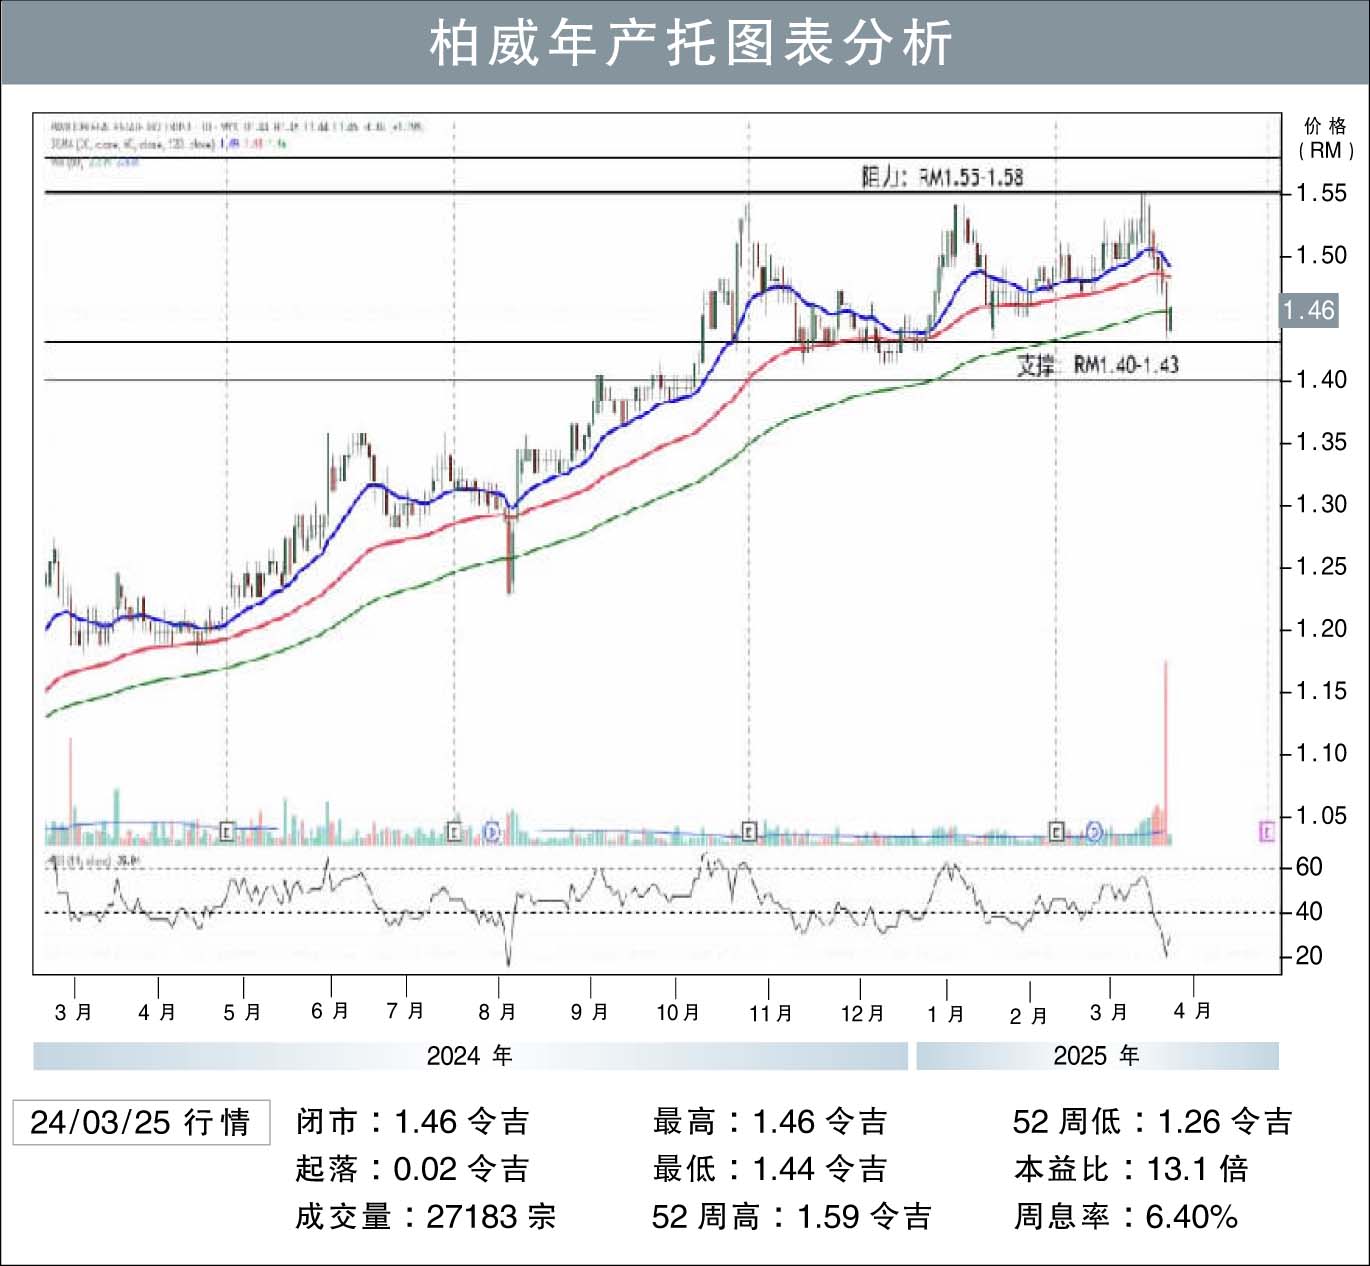The width and height of the screenshot is (1370, 1266).
Task: Click the 10月 month label
Action: coord(678,1012)
